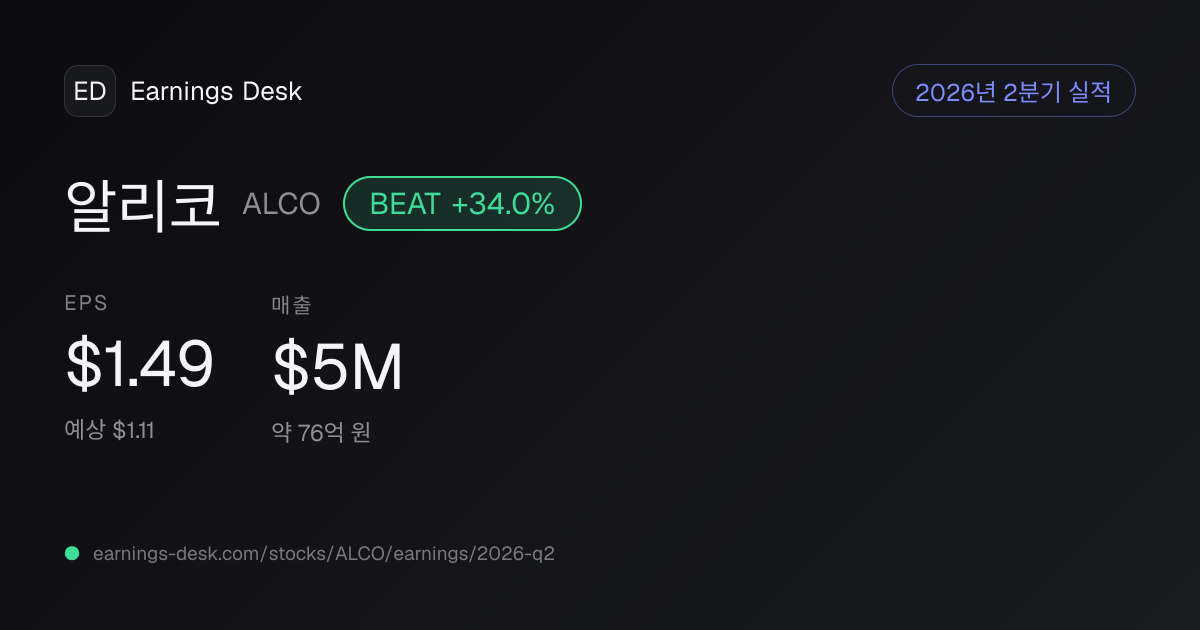Viewport: 1200px width, 630px height.
Task: Click the letter M in $5M
Action: [x=377, y=367]
